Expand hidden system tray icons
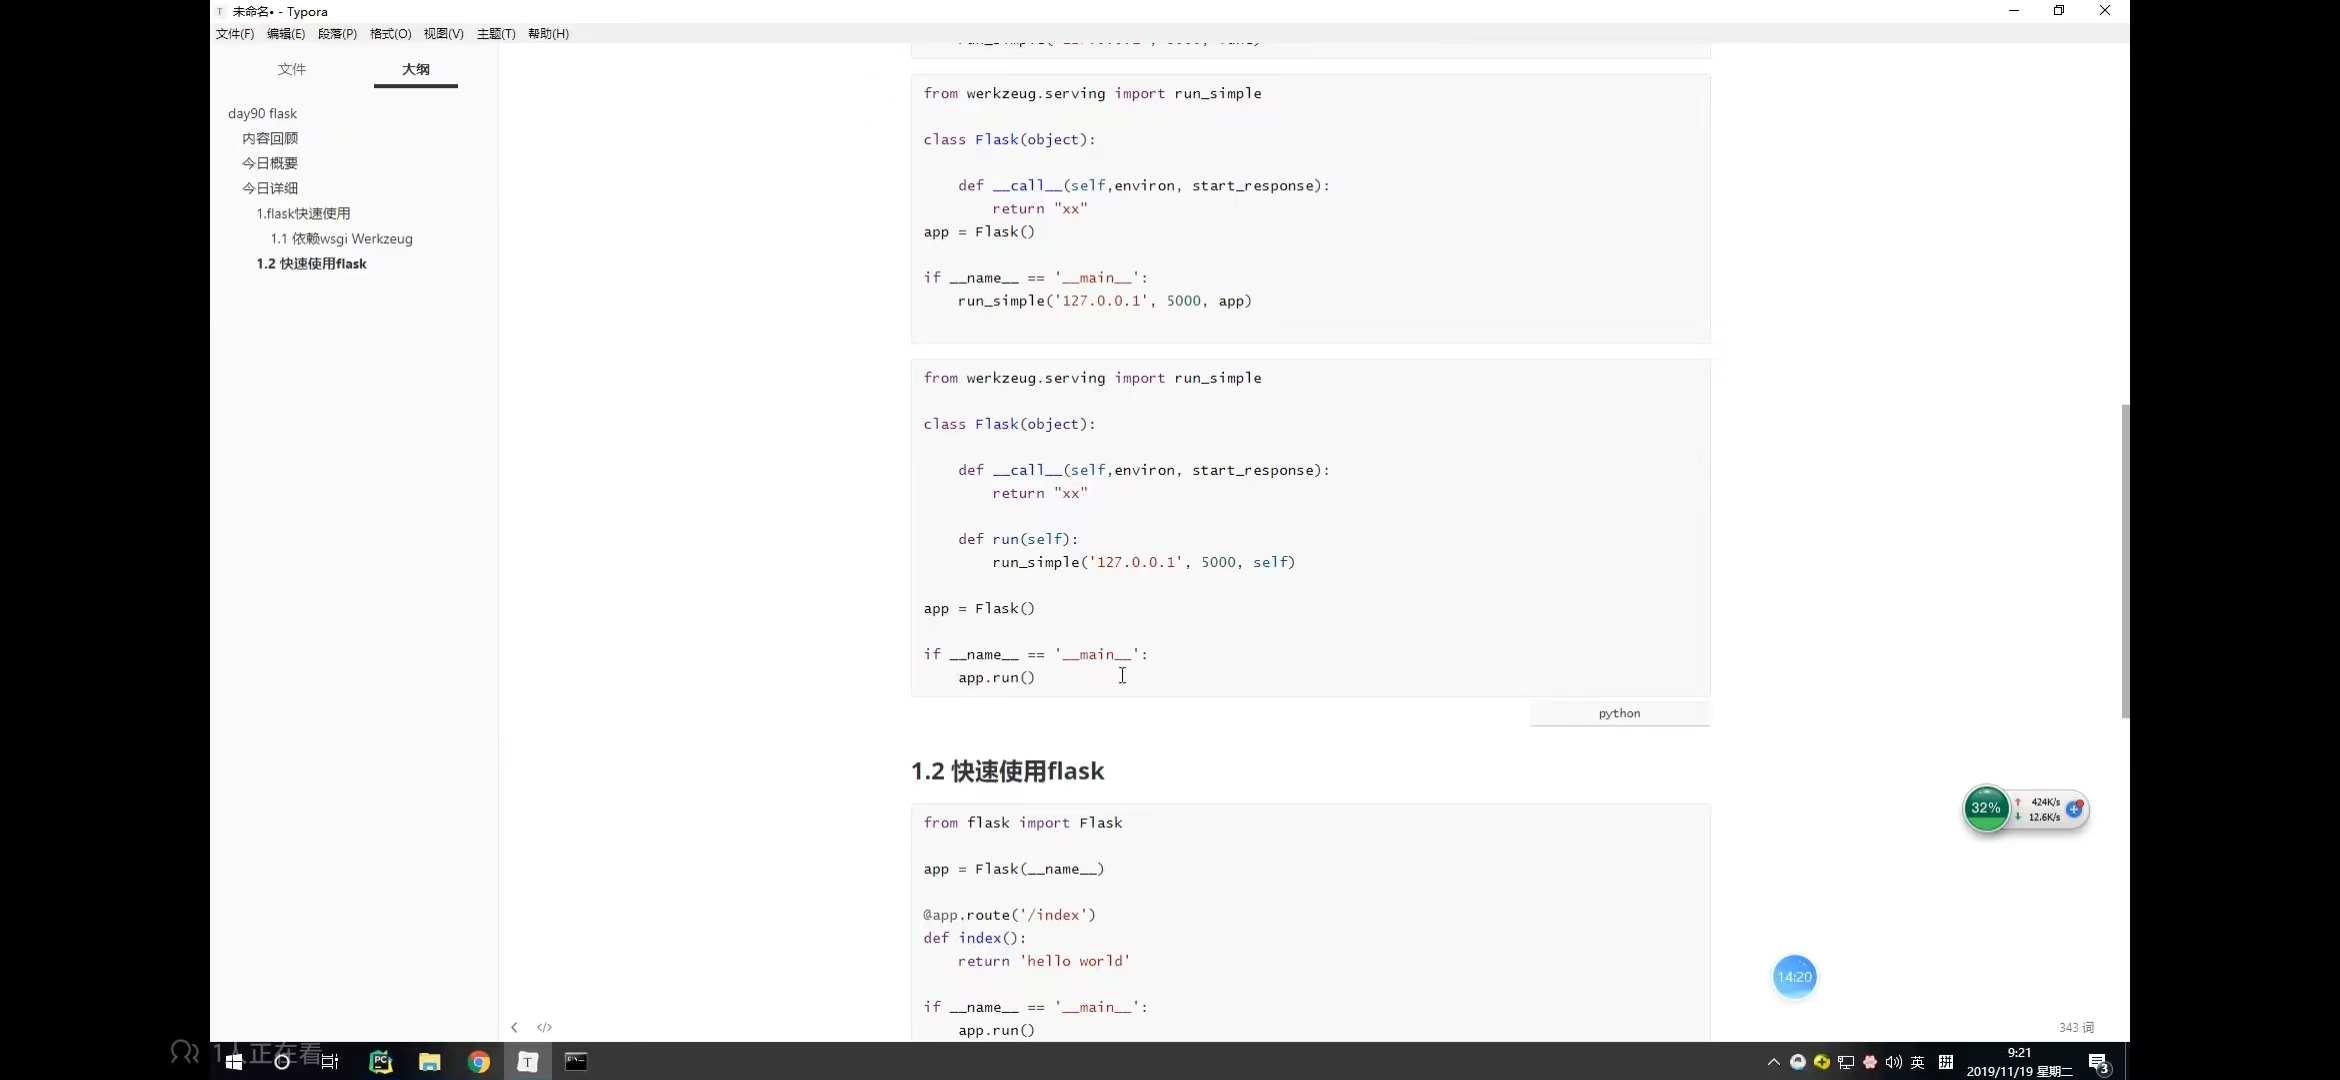This screenshot has height=1080, width=2340. tap(1773, 1062)
